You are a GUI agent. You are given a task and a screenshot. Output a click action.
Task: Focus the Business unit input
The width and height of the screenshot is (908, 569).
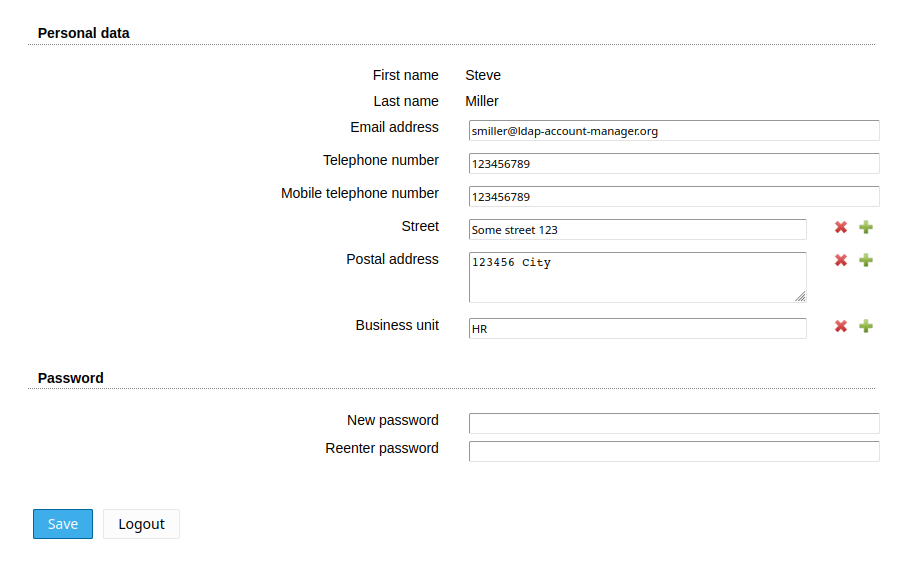coord(637,329)
